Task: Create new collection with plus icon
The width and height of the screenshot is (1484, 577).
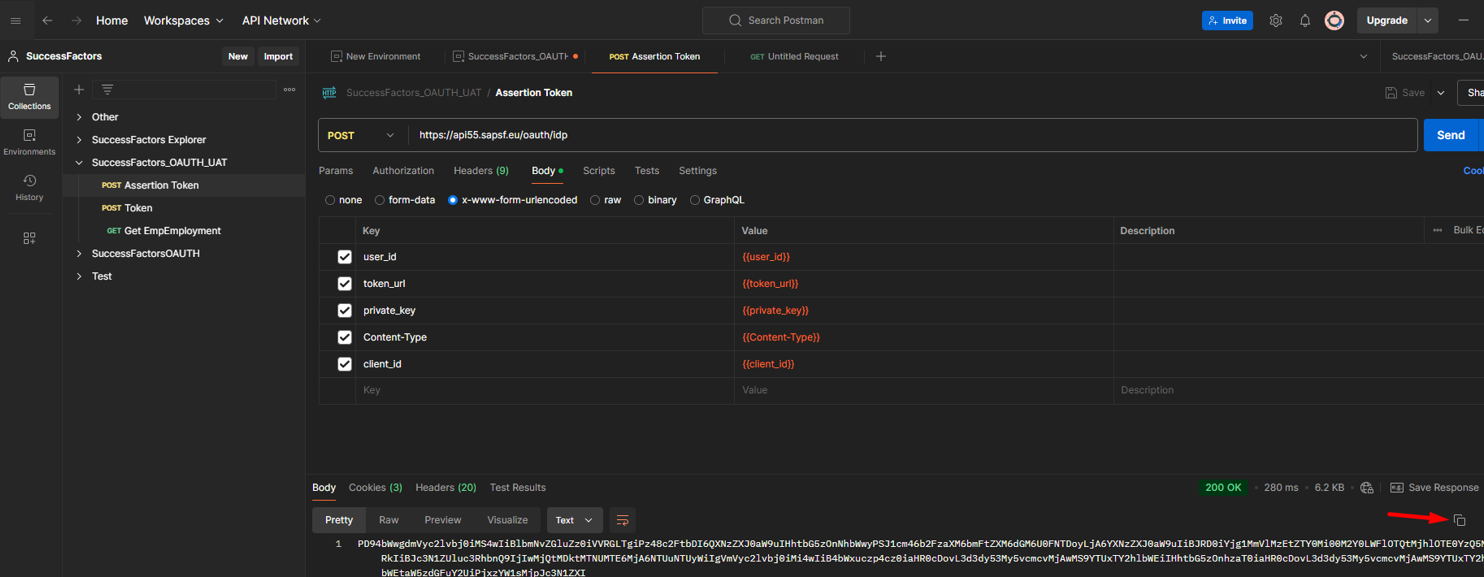Action: pyautogui.click(x=79, y=89)
